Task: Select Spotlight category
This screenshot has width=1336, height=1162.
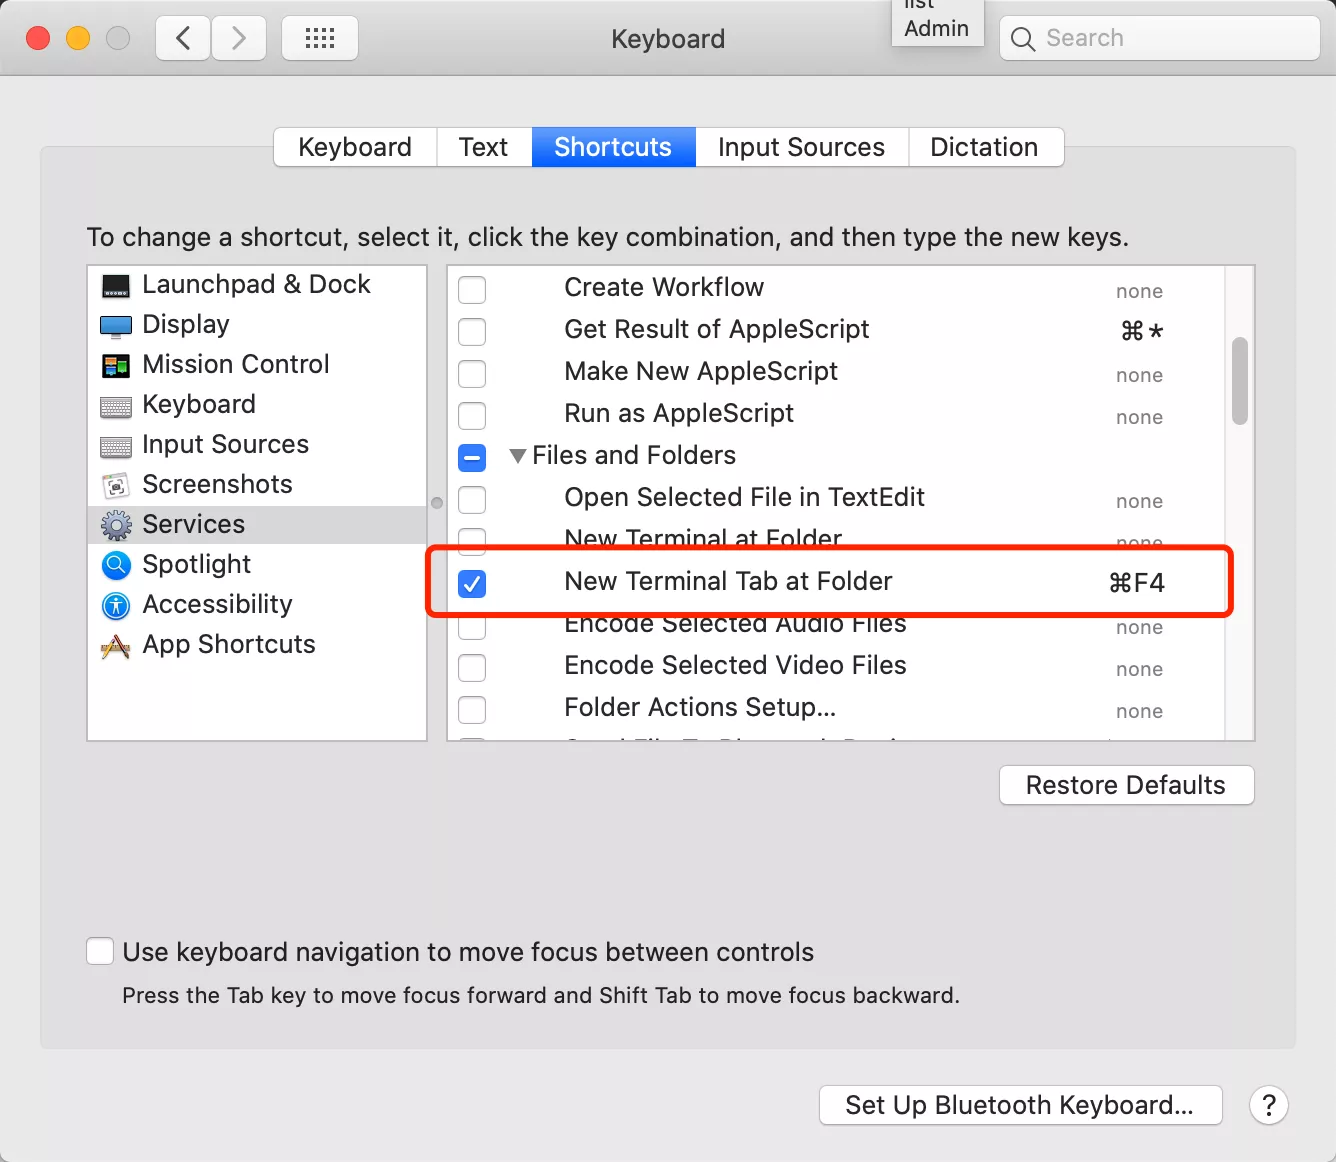Action: pyautogui.click(x=257, y=565)
